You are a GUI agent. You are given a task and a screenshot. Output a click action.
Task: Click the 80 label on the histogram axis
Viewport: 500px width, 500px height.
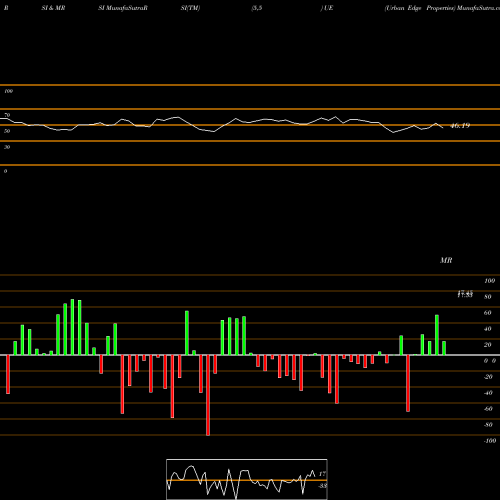coord(488,297)
